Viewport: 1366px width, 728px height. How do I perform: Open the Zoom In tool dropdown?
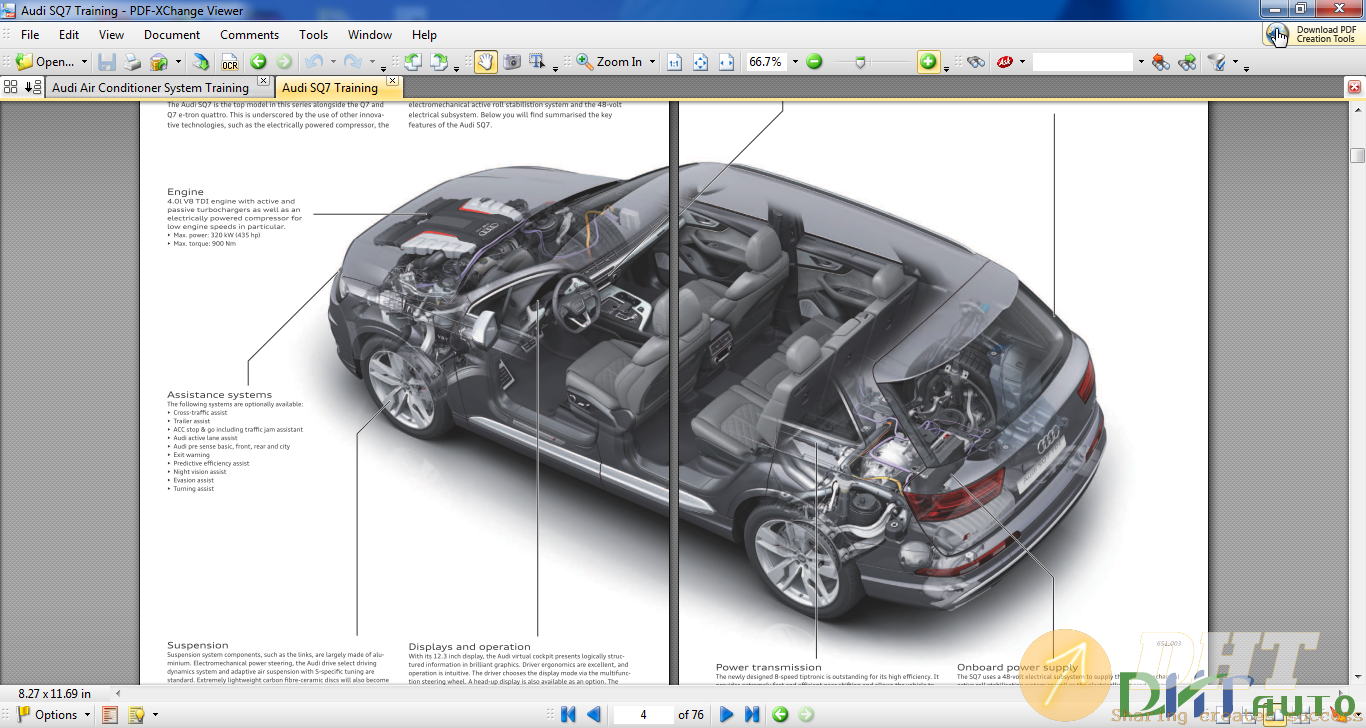[652, 62]
